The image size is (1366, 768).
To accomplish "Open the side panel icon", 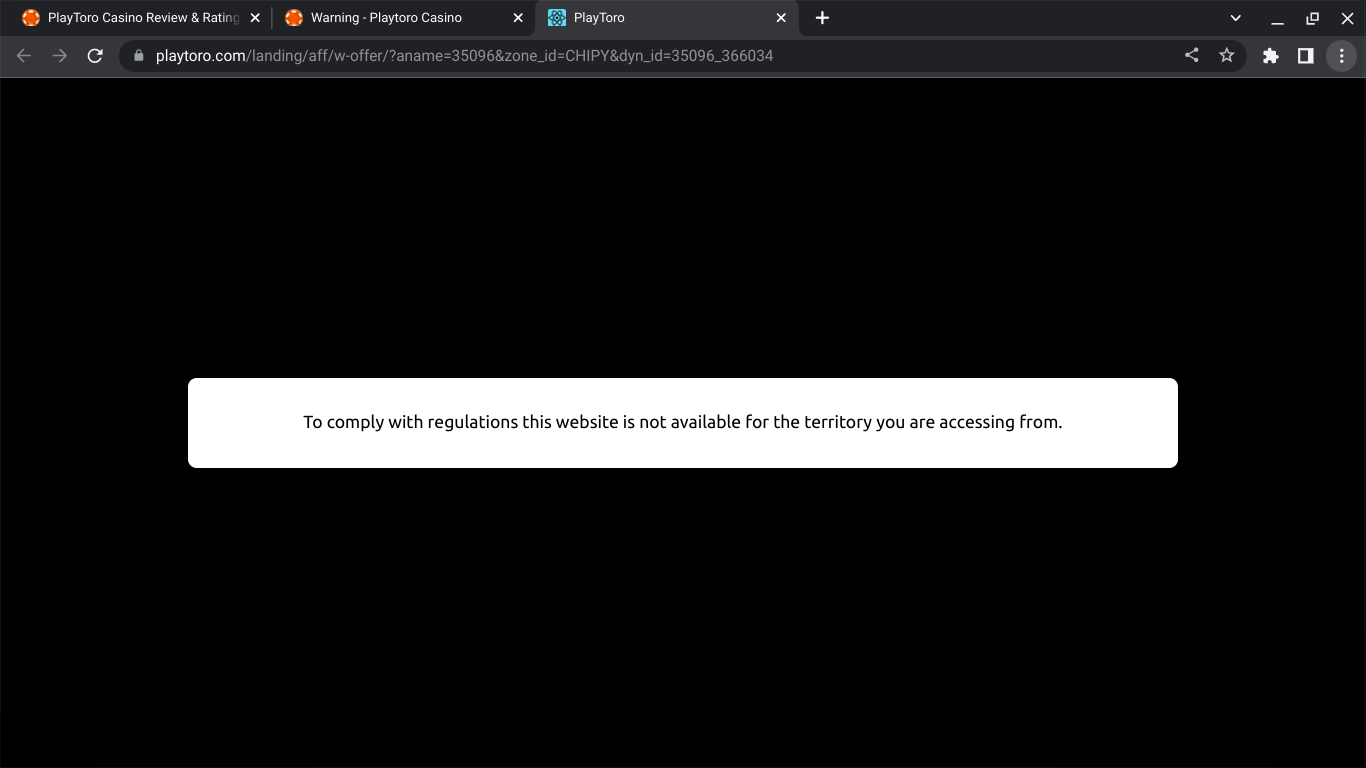I will click(x=1305, y=55).
